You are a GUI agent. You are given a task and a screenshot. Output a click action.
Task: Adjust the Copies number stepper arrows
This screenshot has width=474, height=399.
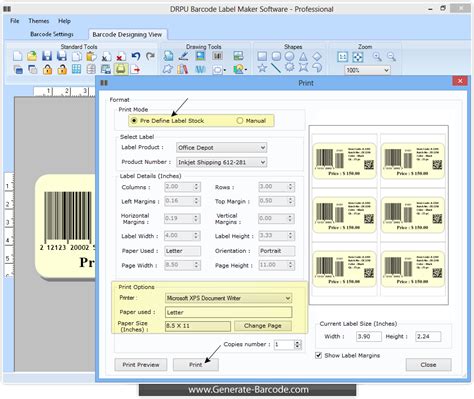click(x=298, y=344)
